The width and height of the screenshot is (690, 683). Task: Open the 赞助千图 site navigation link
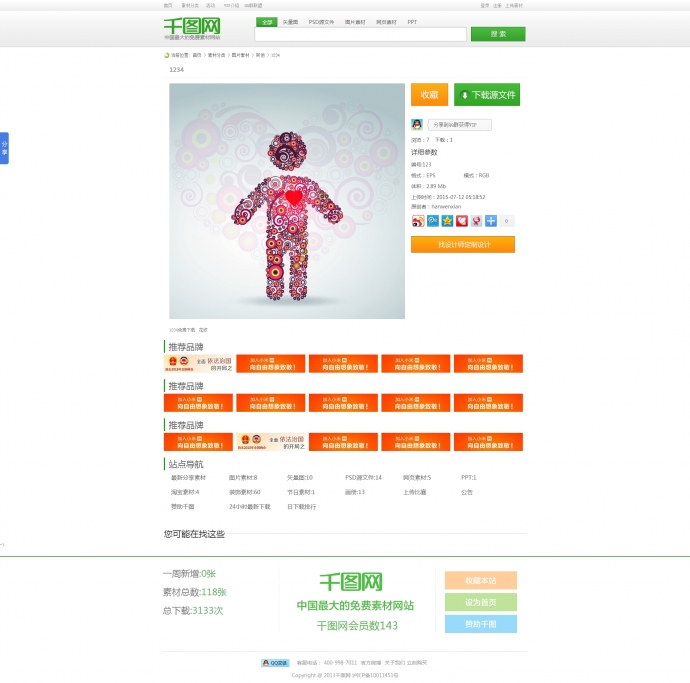point(183,507)
